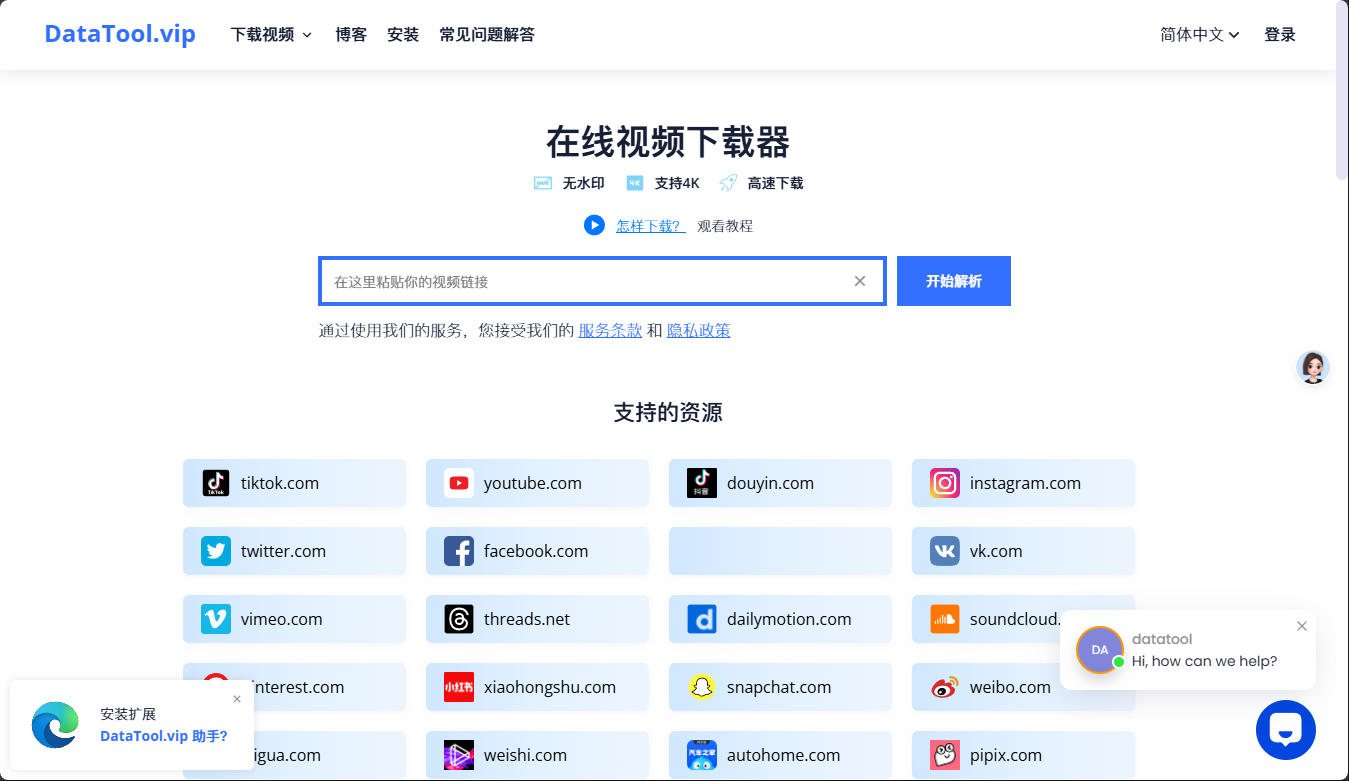Click the blue play tutorial icon
The image size is (1349, 781).
point(594,226)
